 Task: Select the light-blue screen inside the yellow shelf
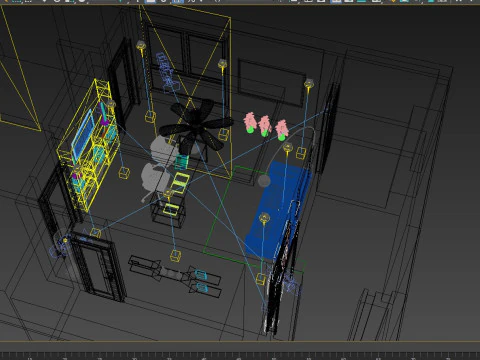point(82,135)
